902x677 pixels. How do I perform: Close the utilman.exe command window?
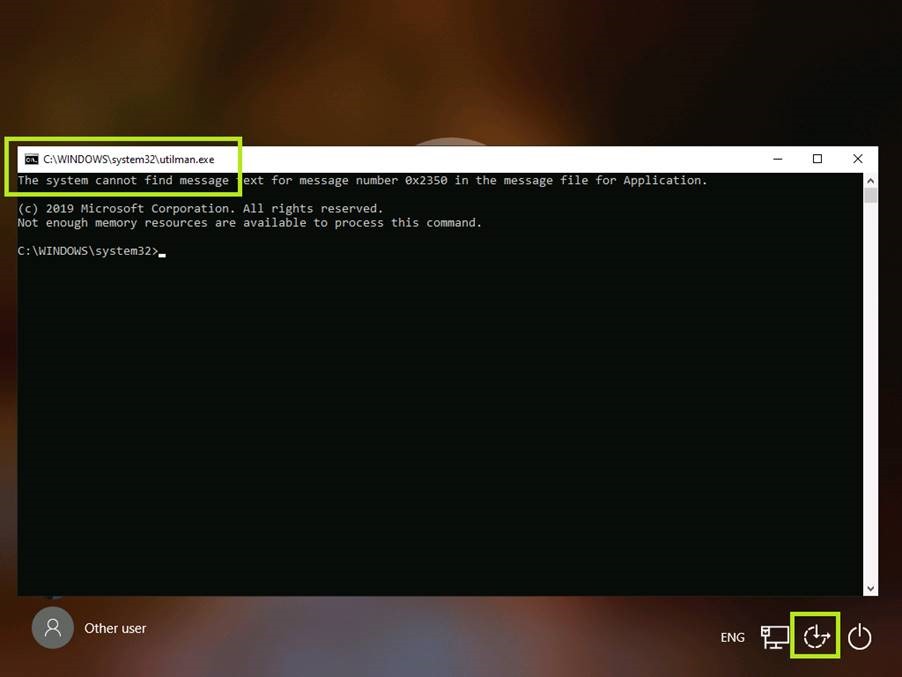click(857, 159)
